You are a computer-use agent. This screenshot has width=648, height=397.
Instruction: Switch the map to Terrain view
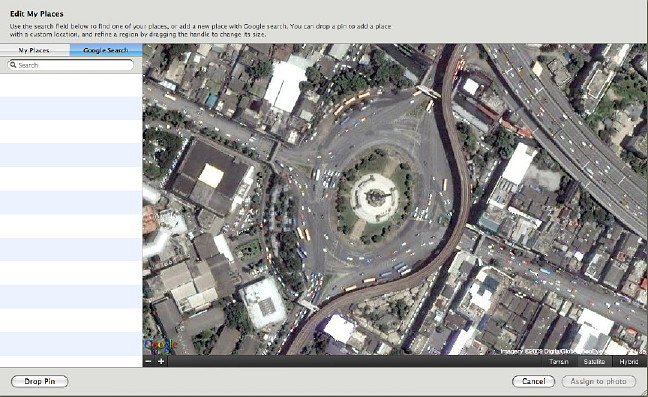(559, 361)
